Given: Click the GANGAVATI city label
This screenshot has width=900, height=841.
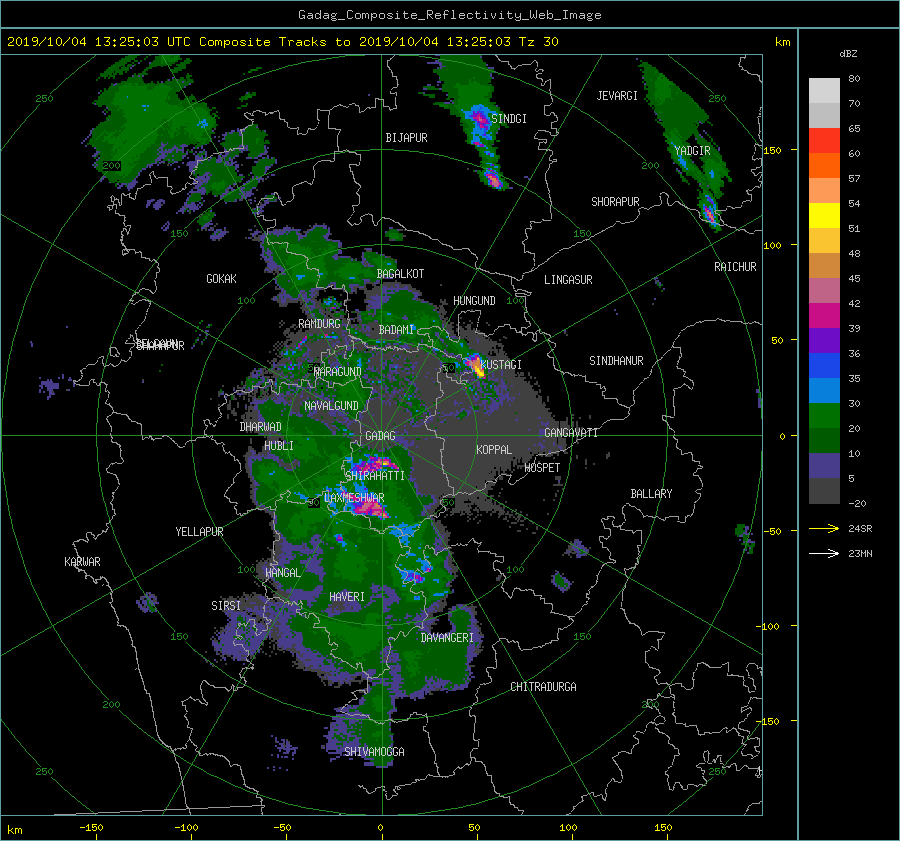Looking at the screenshot, I should [x=571, y=433].
